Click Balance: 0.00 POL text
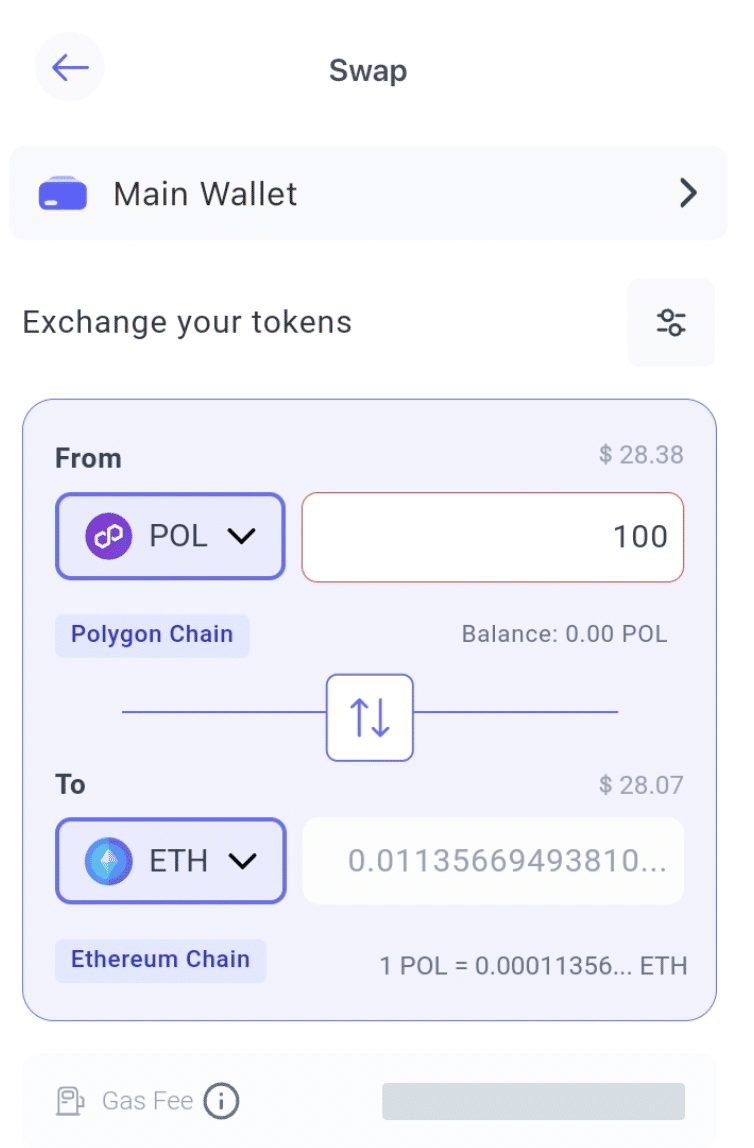Screen dimensions: 754x1148 [564, 634]
